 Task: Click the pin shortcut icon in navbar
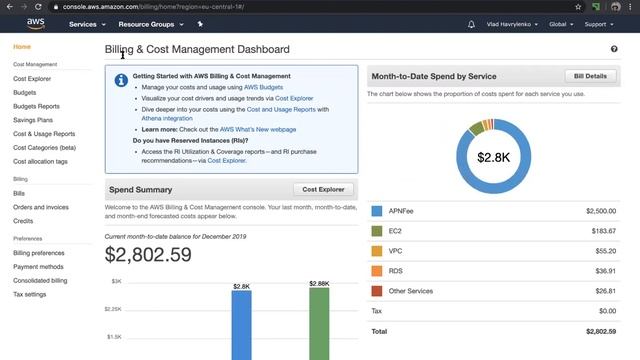click(200, 24)
